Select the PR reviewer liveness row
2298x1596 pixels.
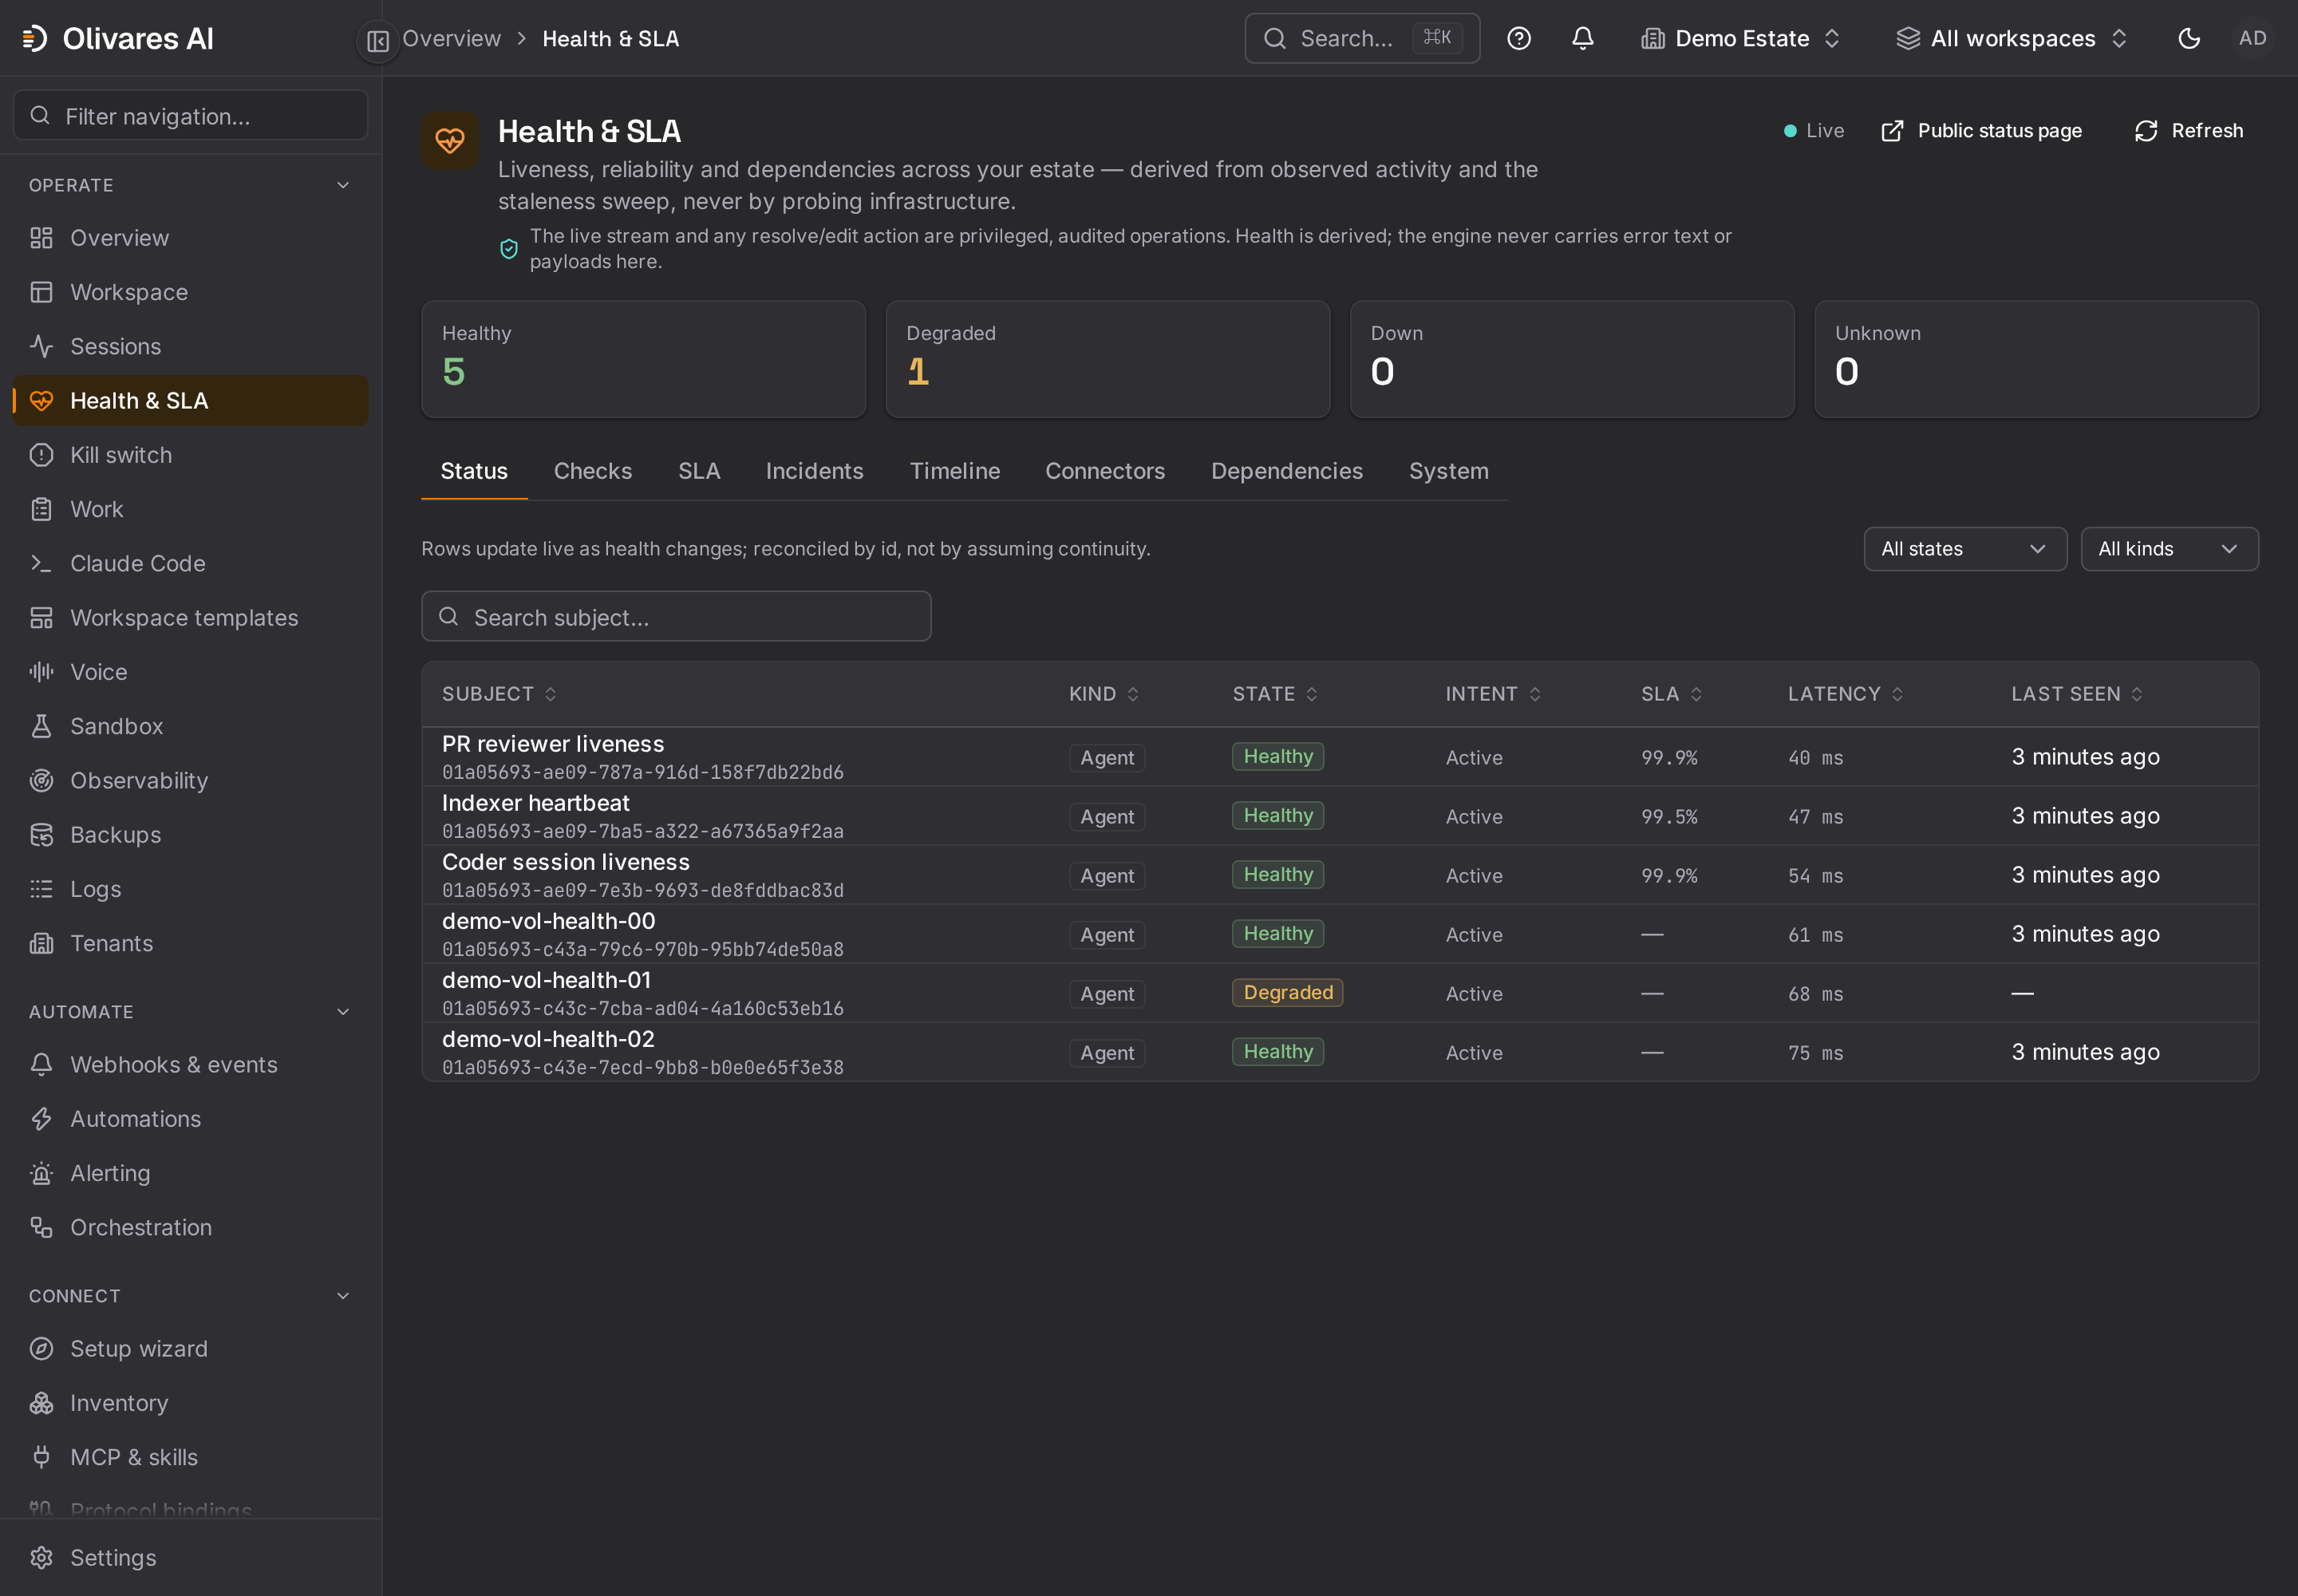click(x=1340, y=757)
